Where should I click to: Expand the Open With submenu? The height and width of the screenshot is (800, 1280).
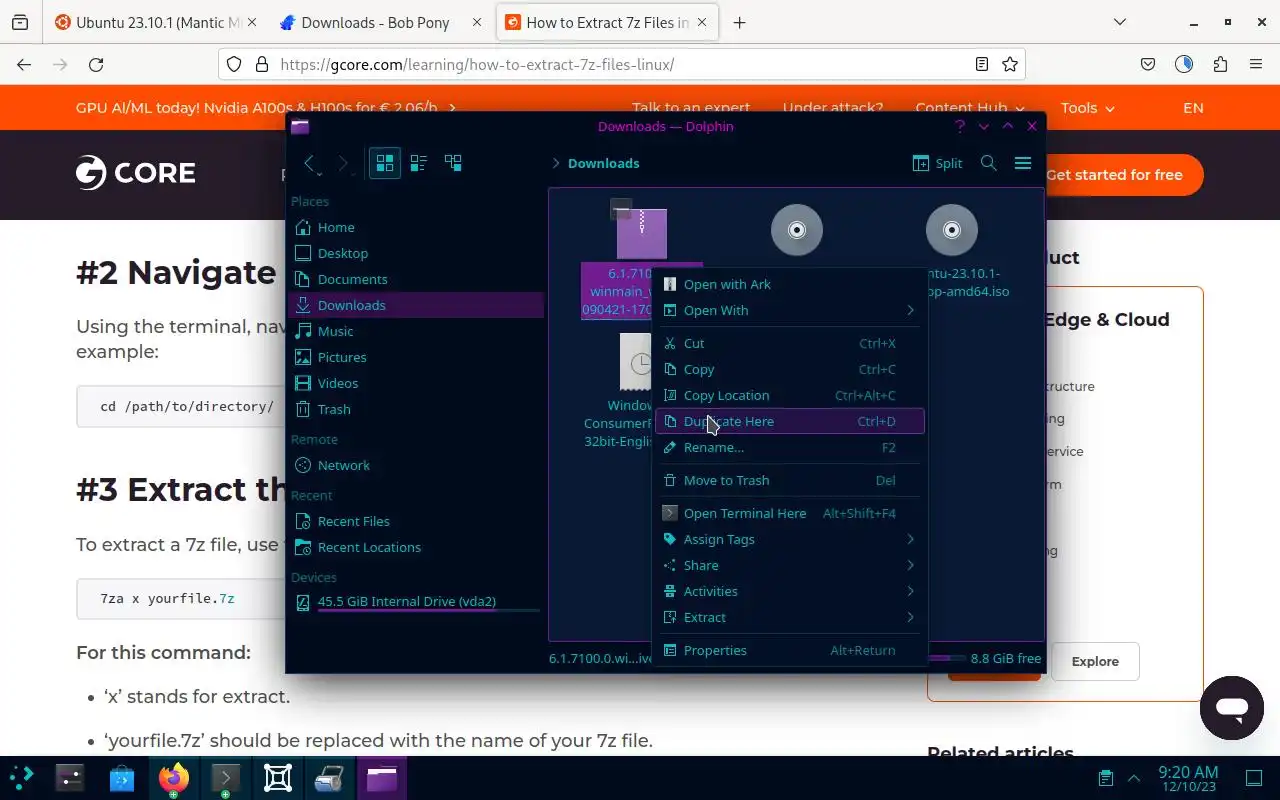pyautogui.click(x=790, y=310)
